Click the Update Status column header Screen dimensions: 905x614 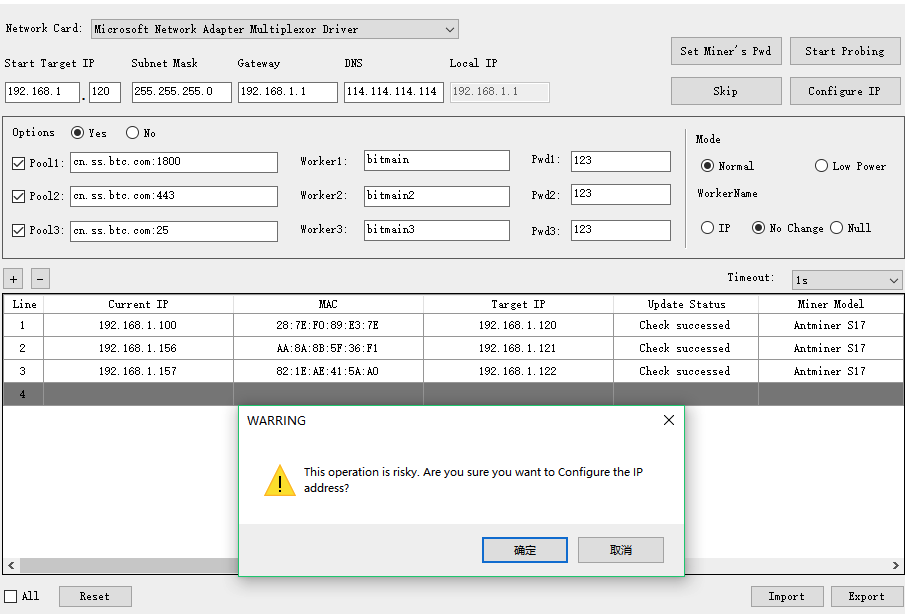pyautogui.click(x=686, y=304)
